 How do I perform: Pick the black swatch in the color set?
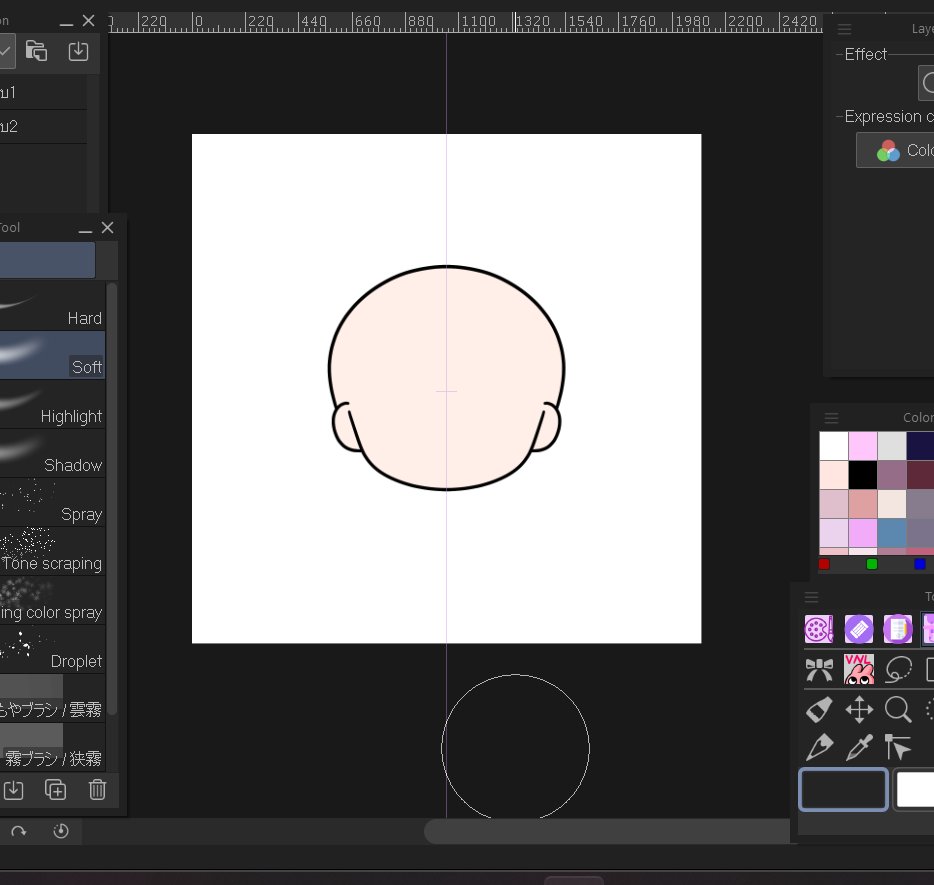tap(863, 475)
